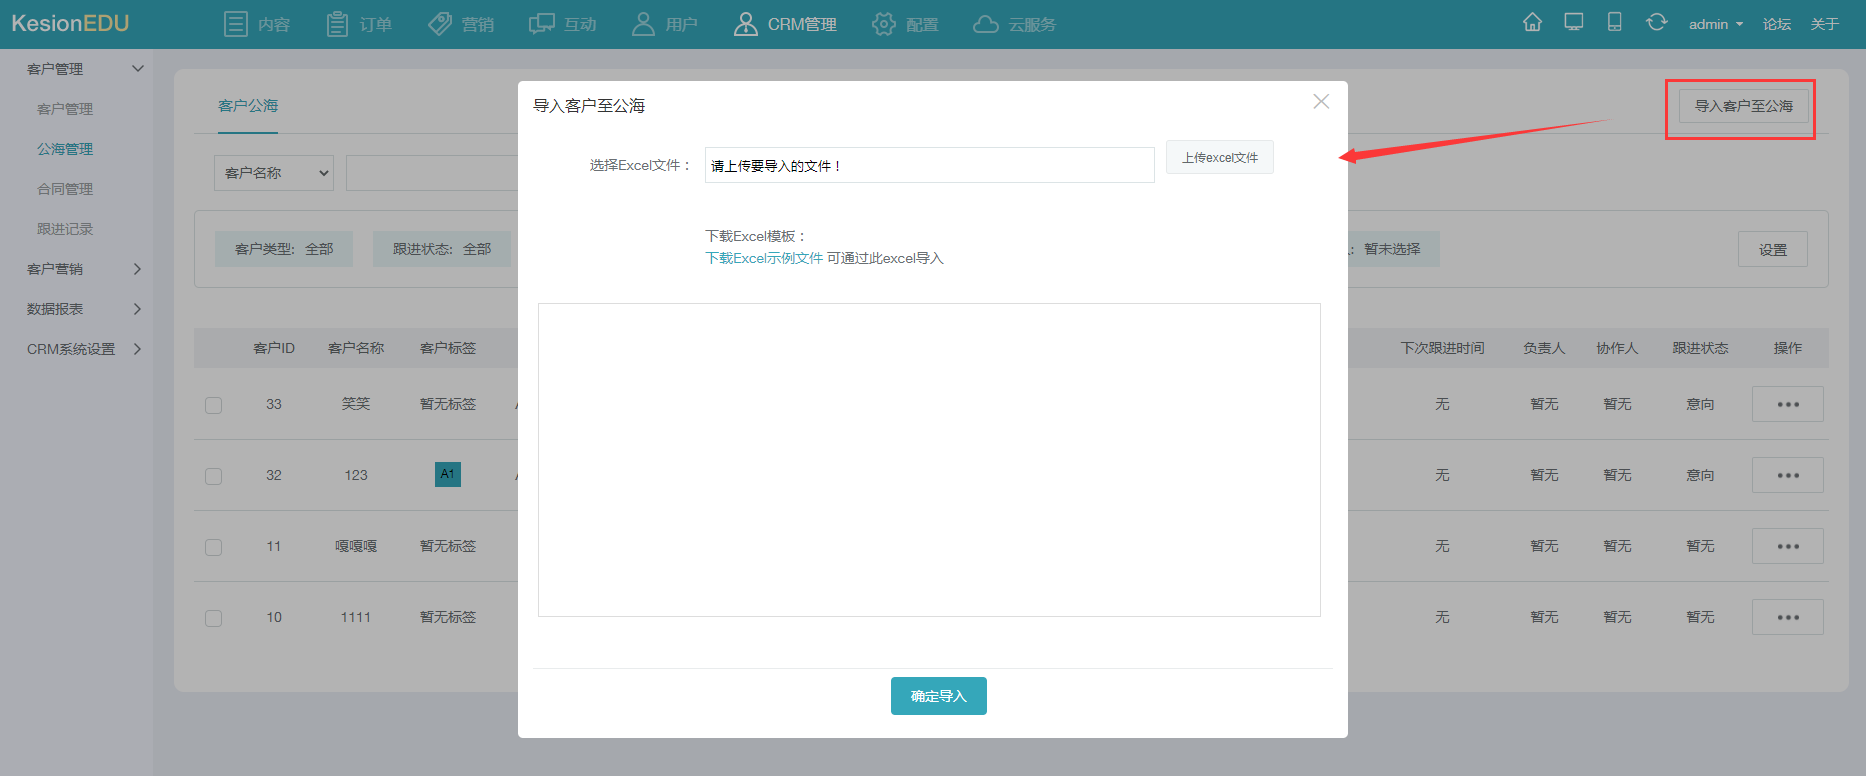Open actions menu for customer 32
Image resolution: width=1866 pixels, height=776 pixels.
pos(1788,475)
